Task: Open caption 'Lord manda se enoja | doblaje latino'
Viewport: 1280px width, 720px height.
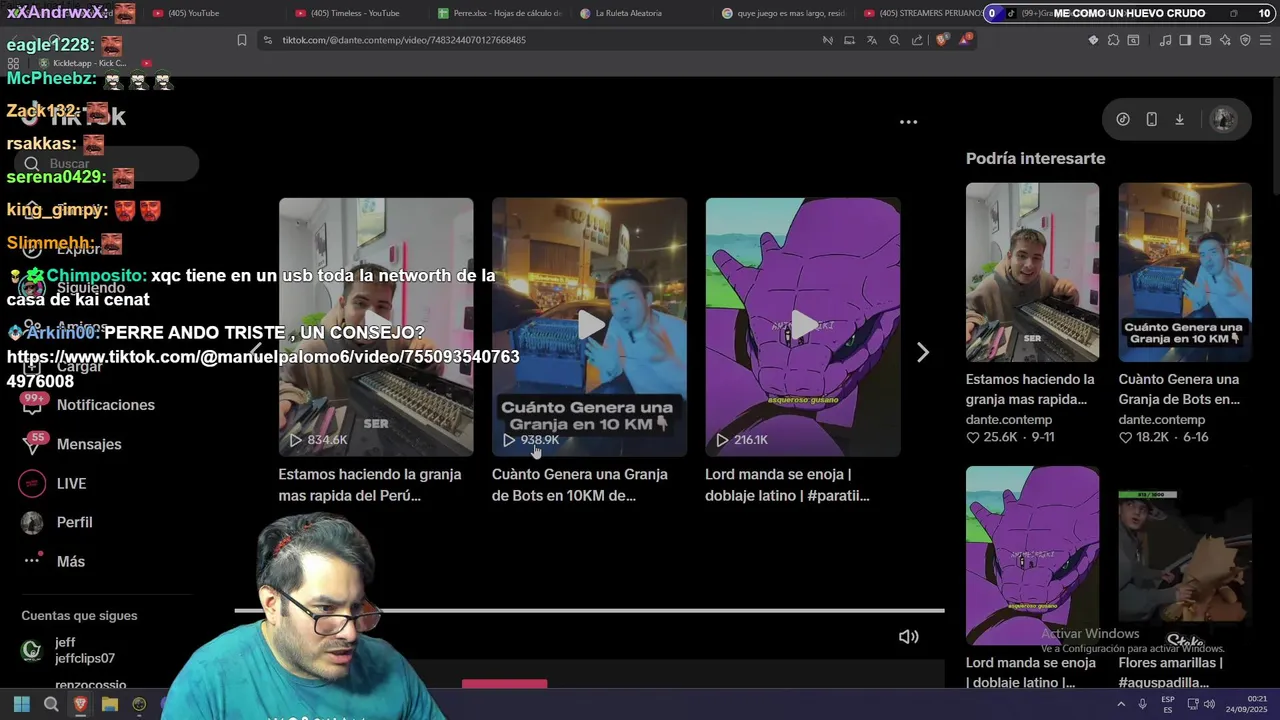Action: [x=787, y=485]
